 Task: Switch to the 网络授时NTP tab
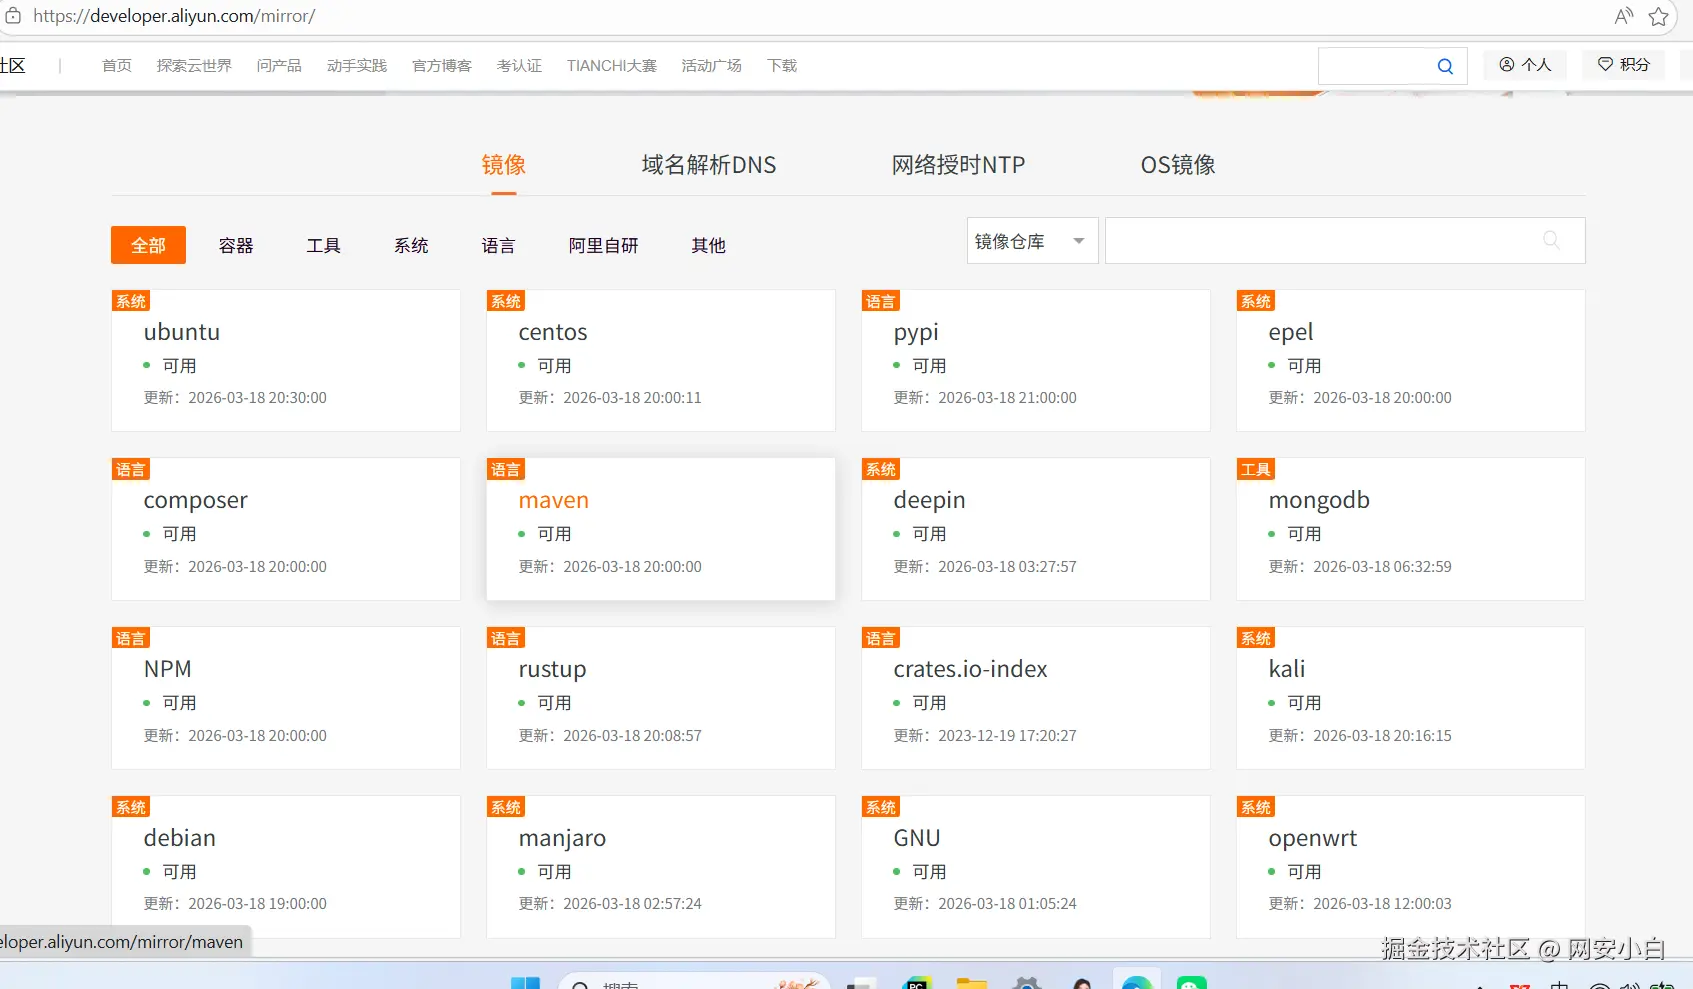point(958,165)
